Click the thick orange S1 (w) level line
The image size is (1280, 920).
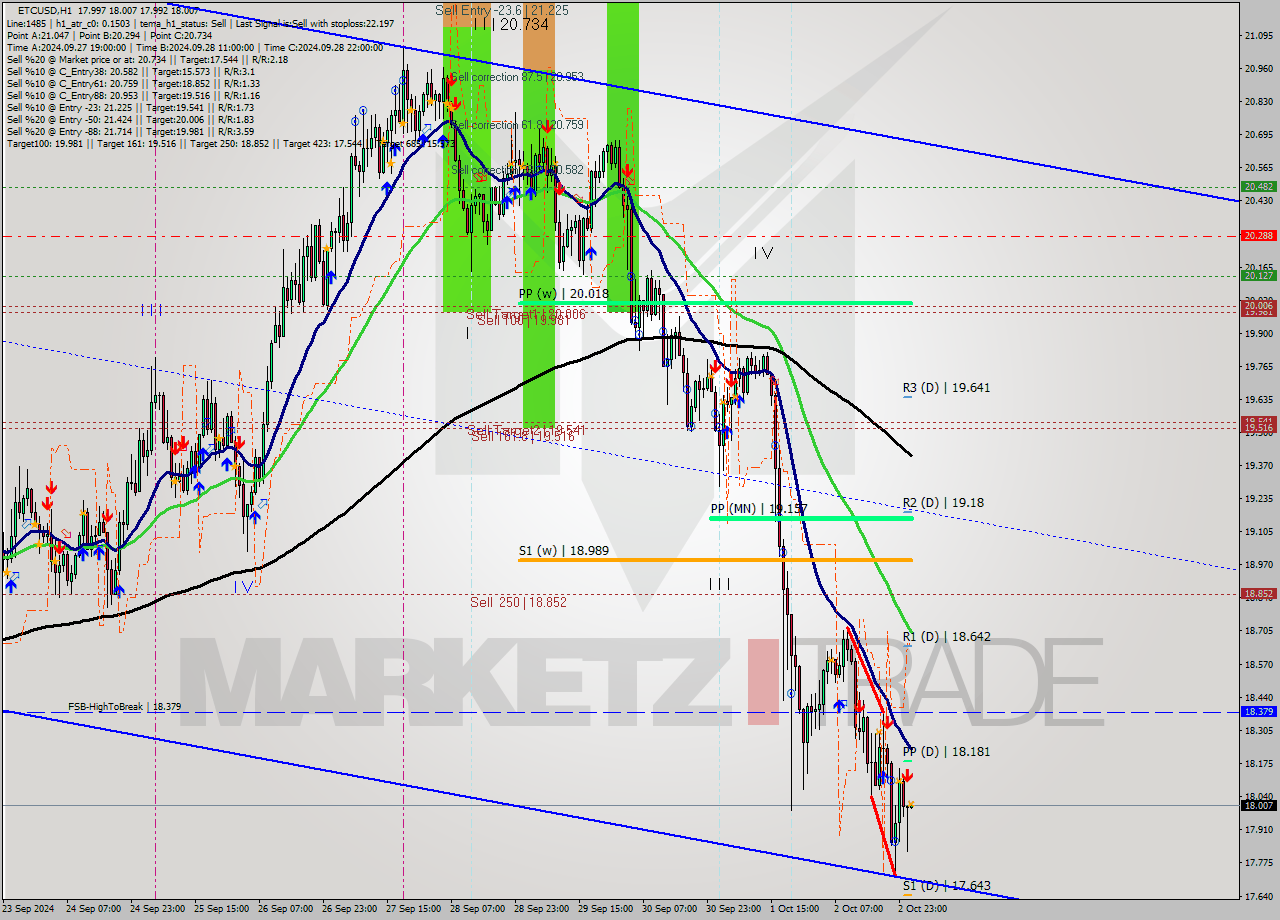click(x=715, y=560)
